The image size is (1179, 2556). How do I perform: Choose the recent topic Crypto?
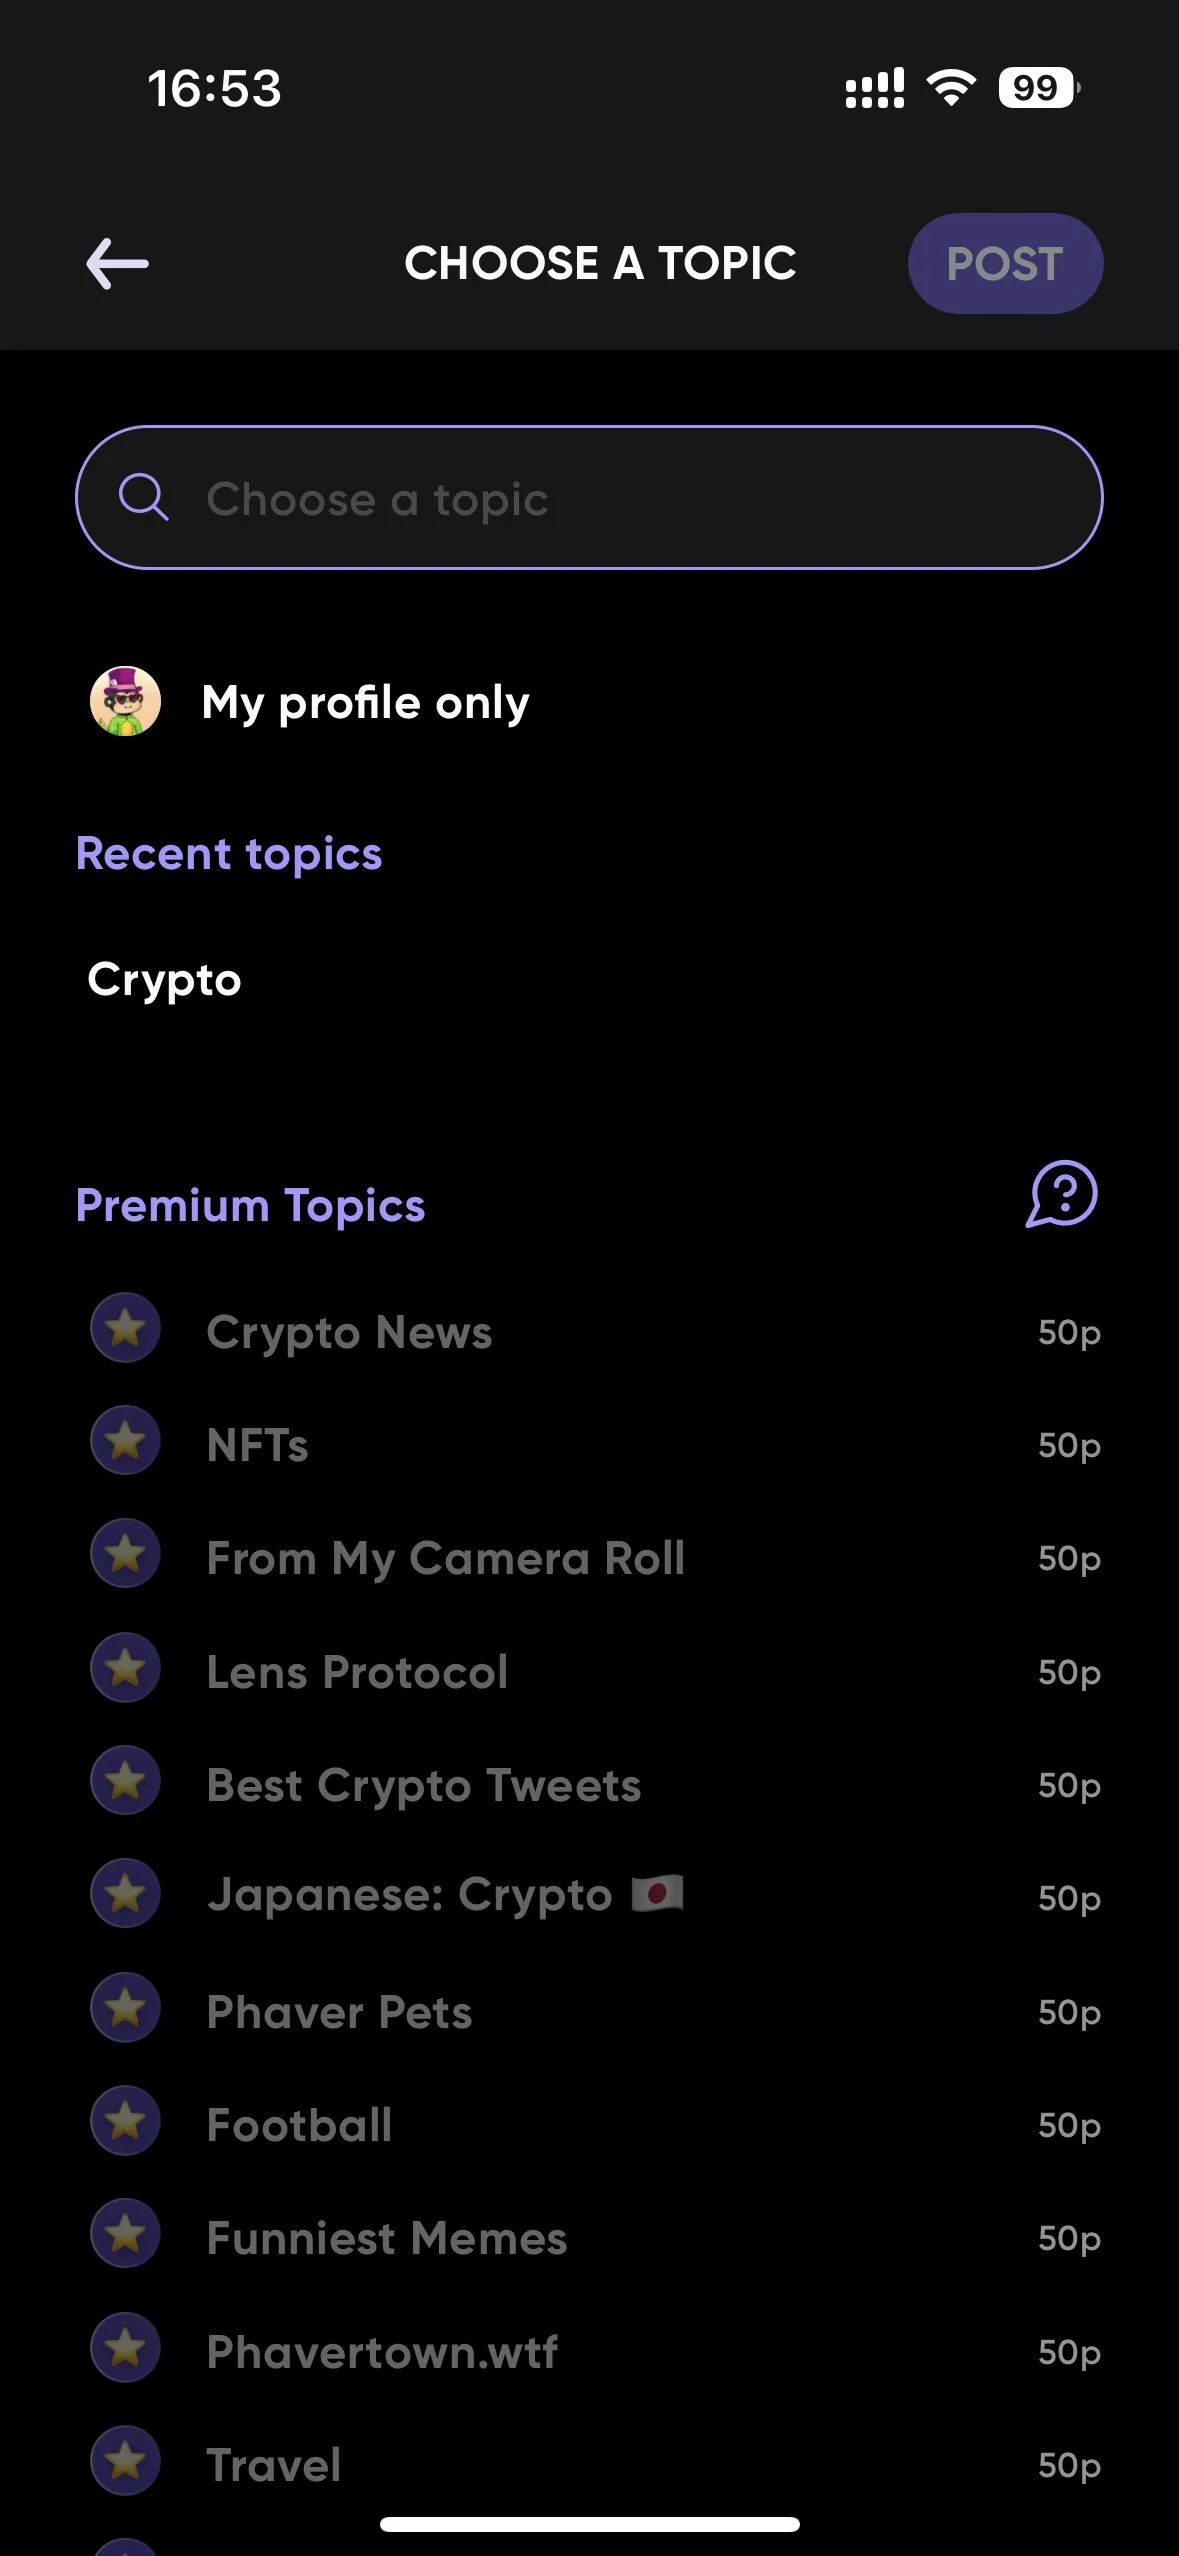[164, 980]
